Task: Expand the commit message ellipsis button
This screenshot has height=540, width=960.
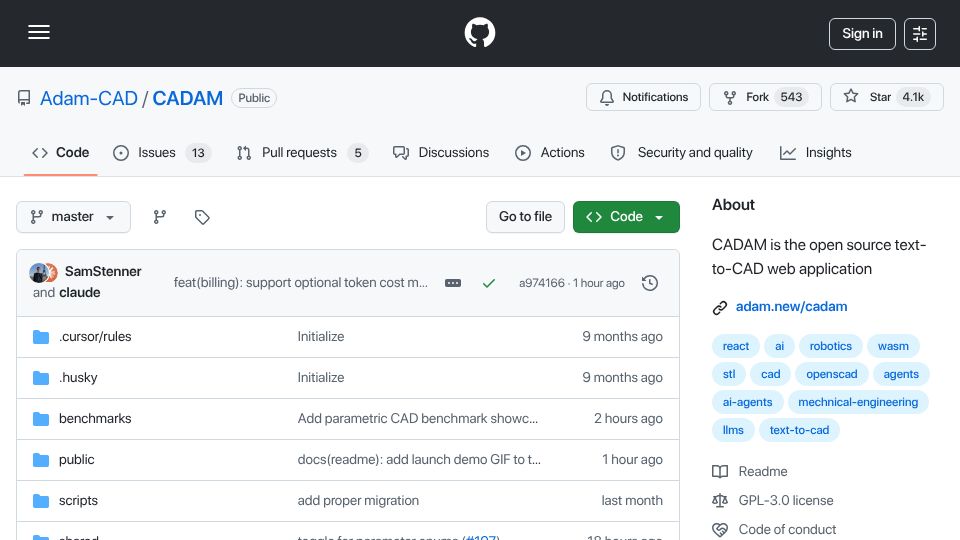Action: coord(453,283)
